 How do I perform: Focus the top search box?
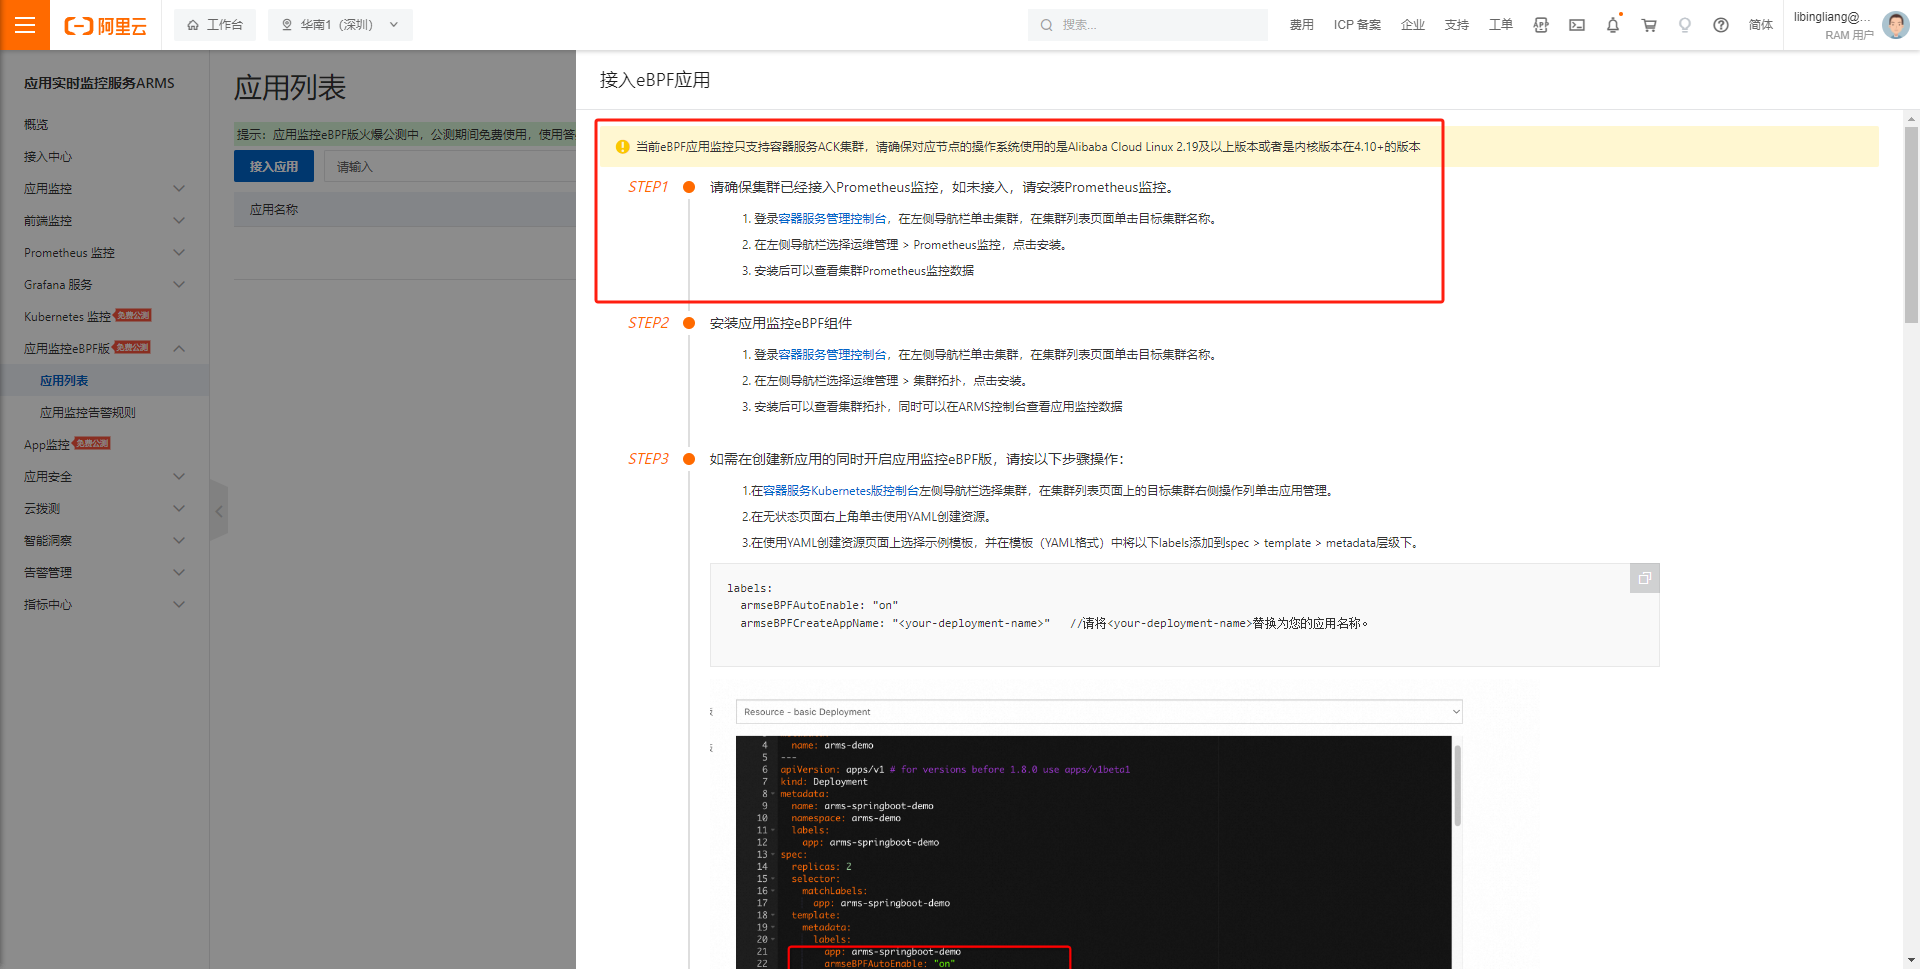(1147, 25)
